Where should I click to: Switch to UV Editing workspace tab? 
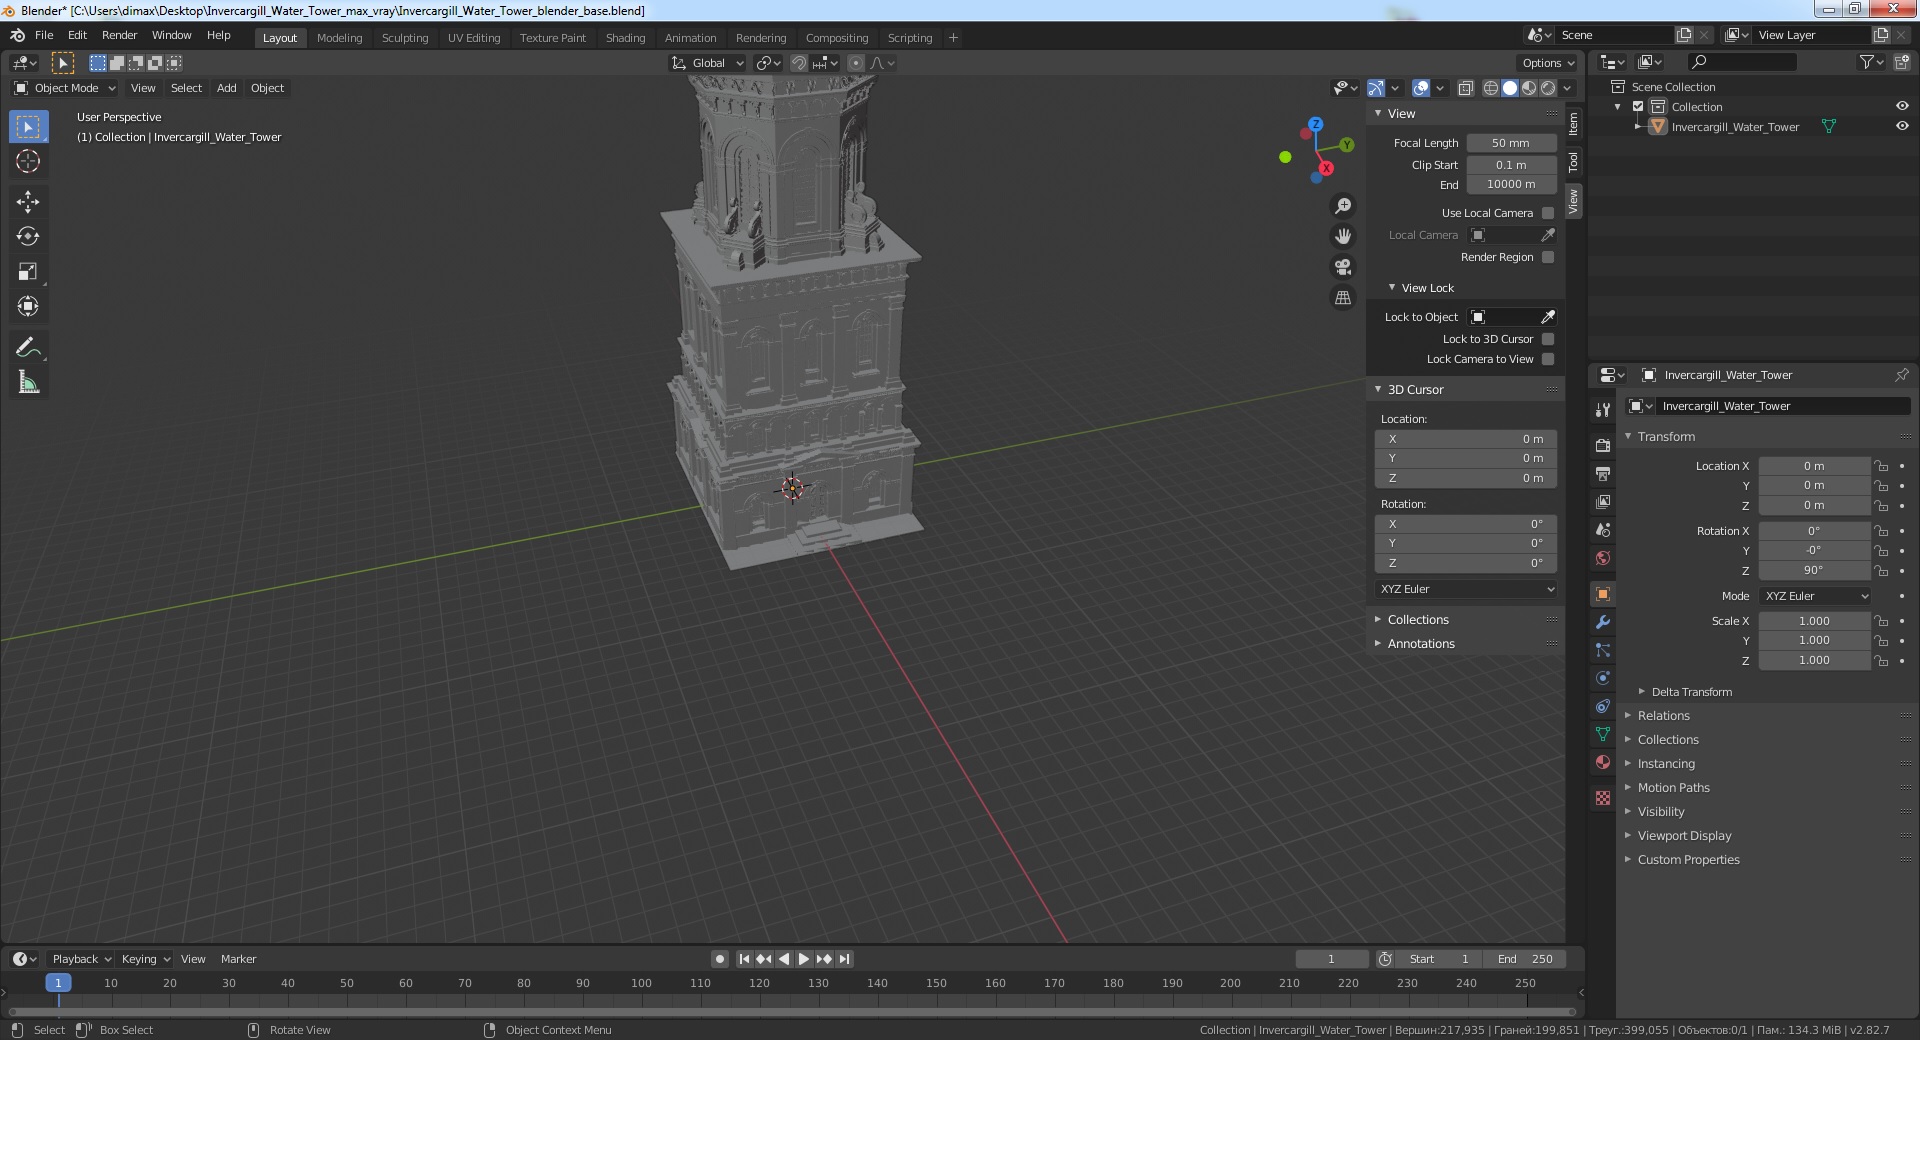474,38
